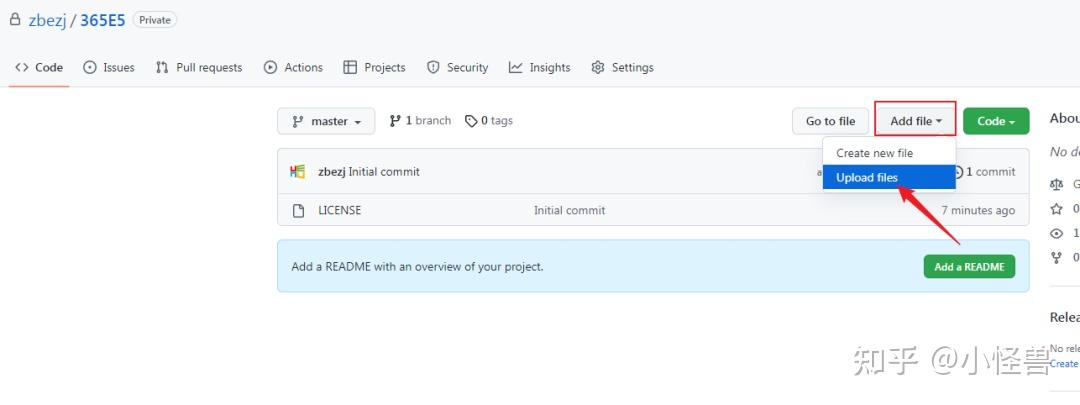Click the private repository lock icon
The width and height of the screenshot is (1080, 405).
(x=14, y=19)
